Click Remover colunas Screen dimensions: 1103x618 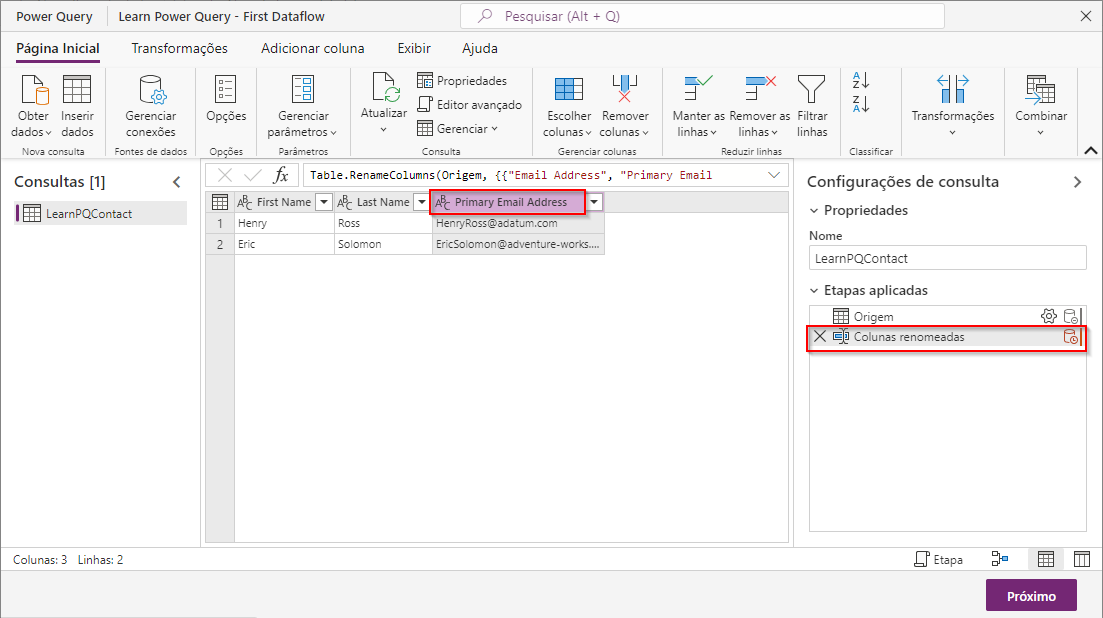coord(625,106)
